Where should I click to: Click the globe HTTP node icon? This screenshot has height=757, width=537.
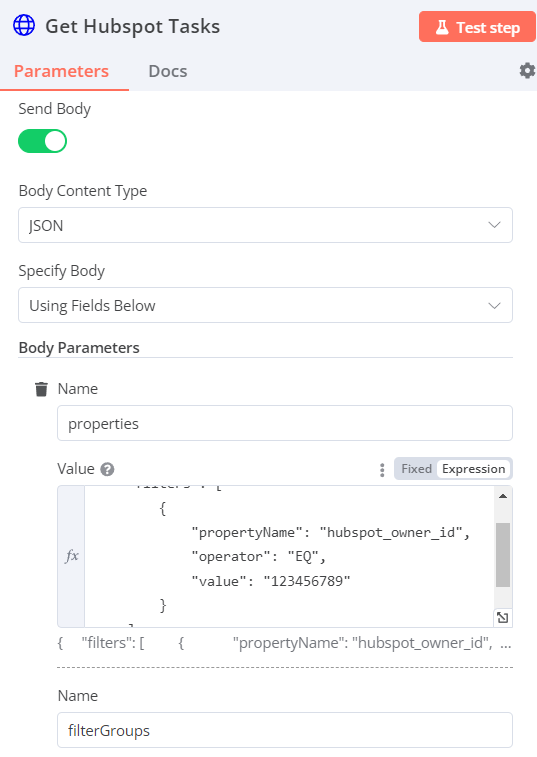tap(24, 25)
